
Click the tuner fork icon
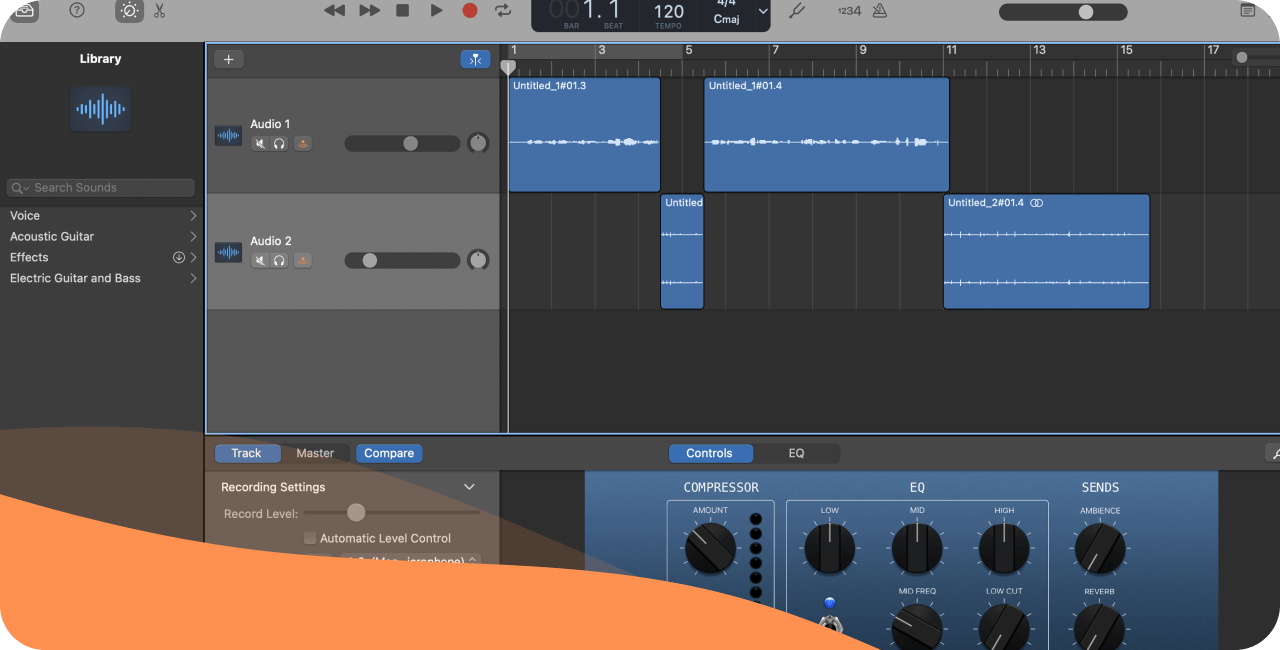pos(796,11)
